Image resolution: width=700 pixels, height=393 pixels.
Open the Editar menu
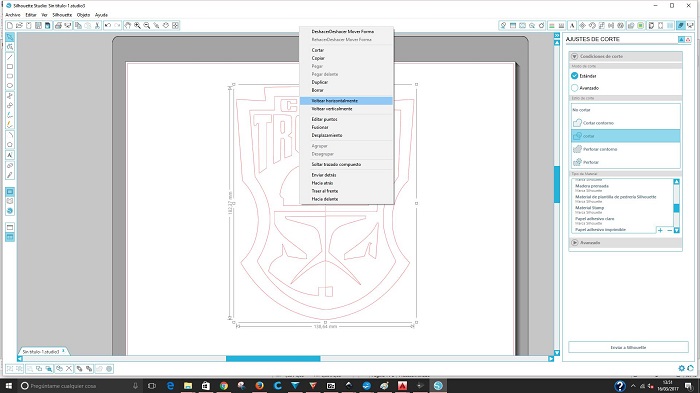[x=31, y=15]
